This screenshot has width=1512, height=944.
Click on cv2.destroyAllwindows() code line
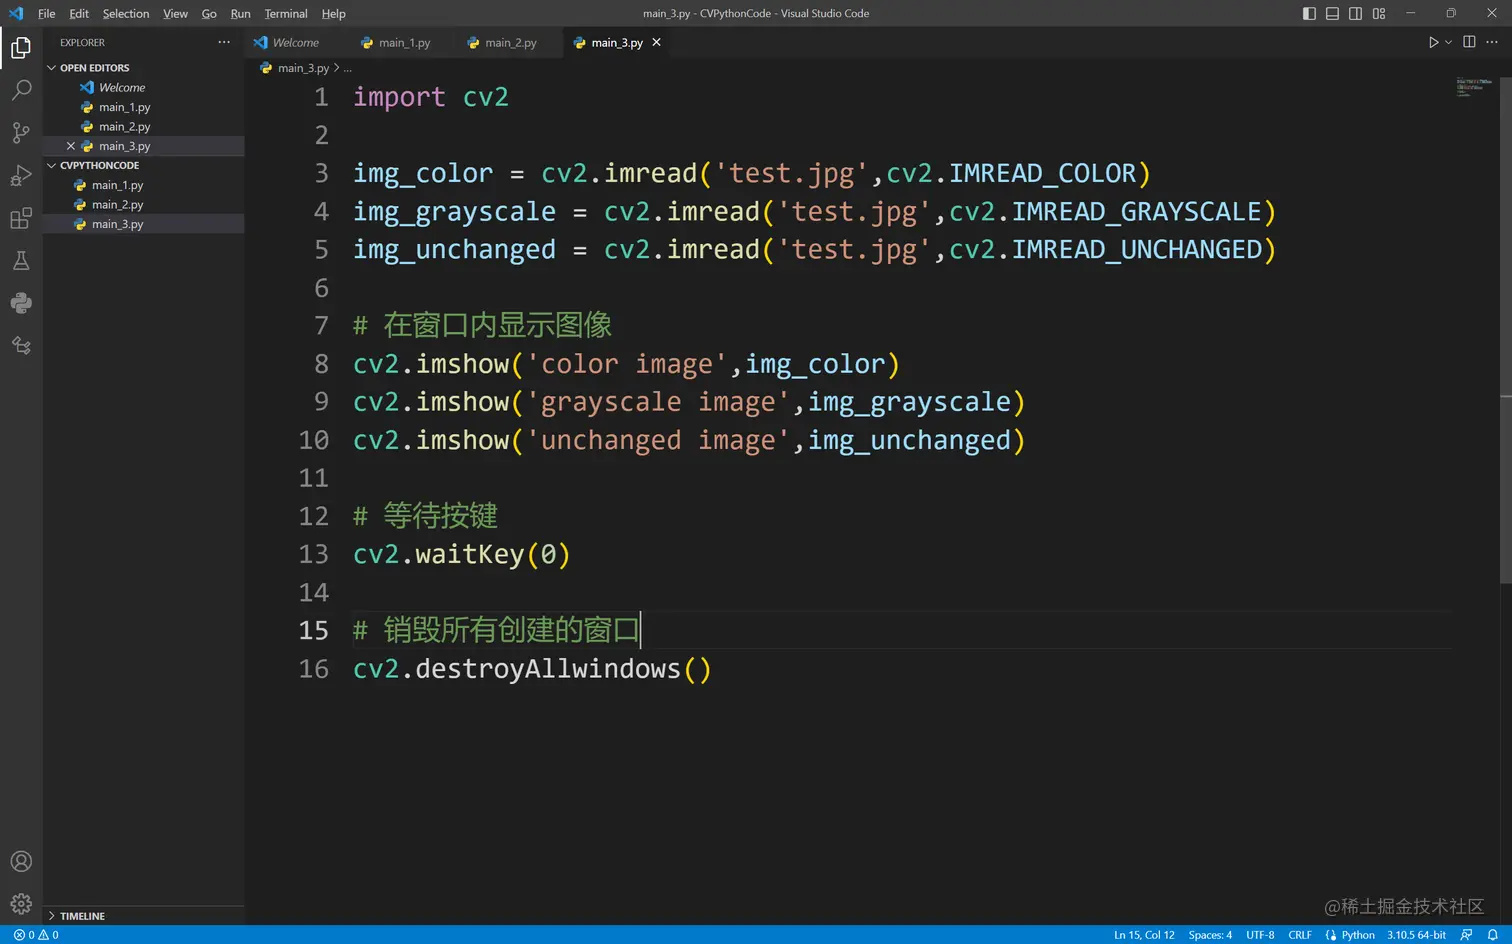532,669
